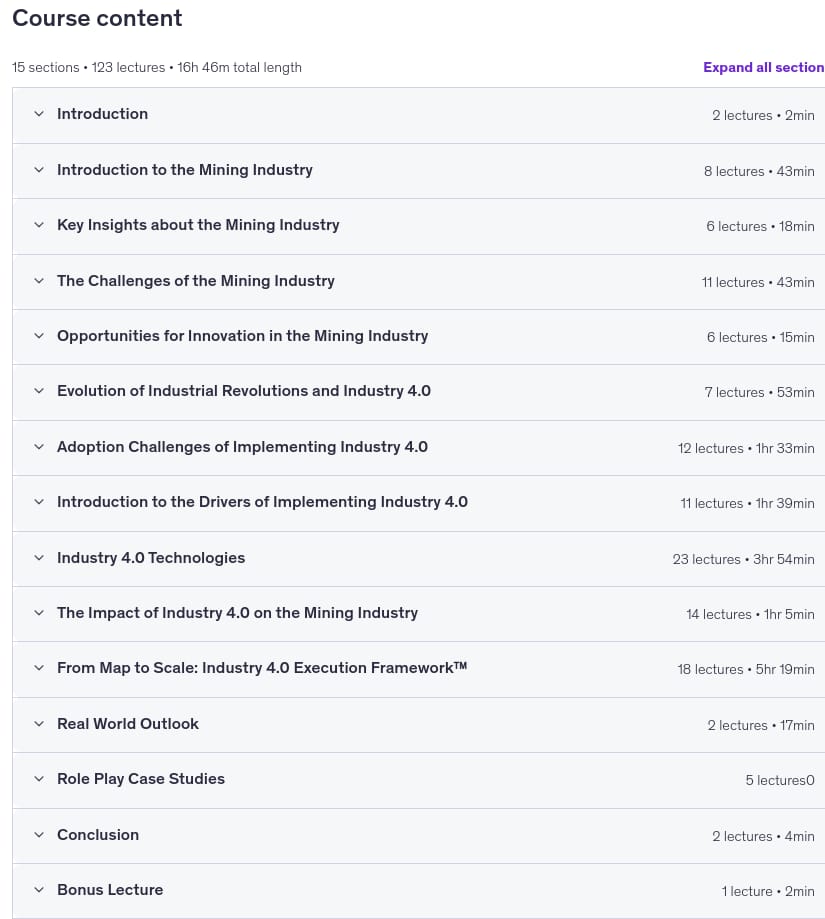
Task: Click From Map to Scale Execution Framework title
Action: tap(262, 668)
